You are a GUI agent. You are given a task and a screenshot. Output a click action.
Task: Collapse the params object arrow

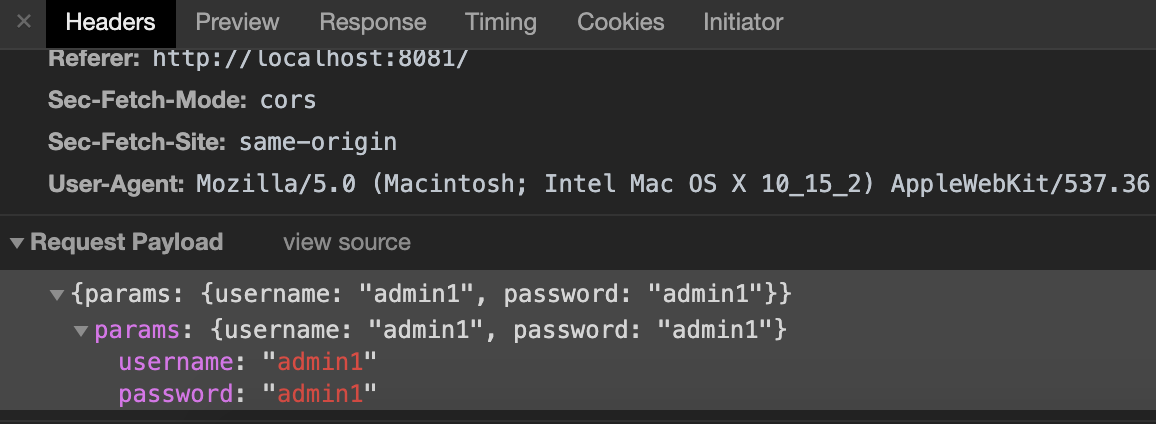pos(81,329)
